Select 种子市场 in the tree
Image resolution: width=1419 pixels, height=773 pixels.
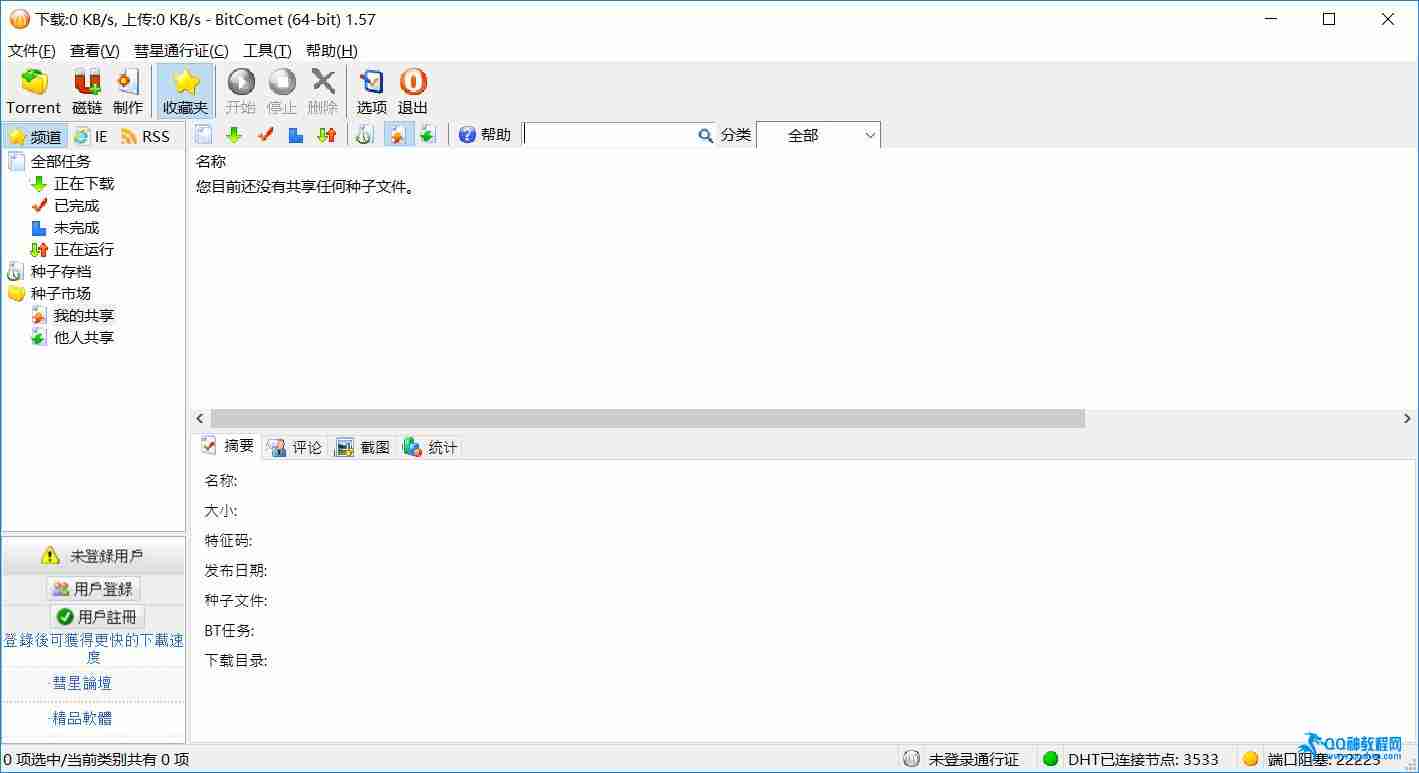[x=60, y=294]
